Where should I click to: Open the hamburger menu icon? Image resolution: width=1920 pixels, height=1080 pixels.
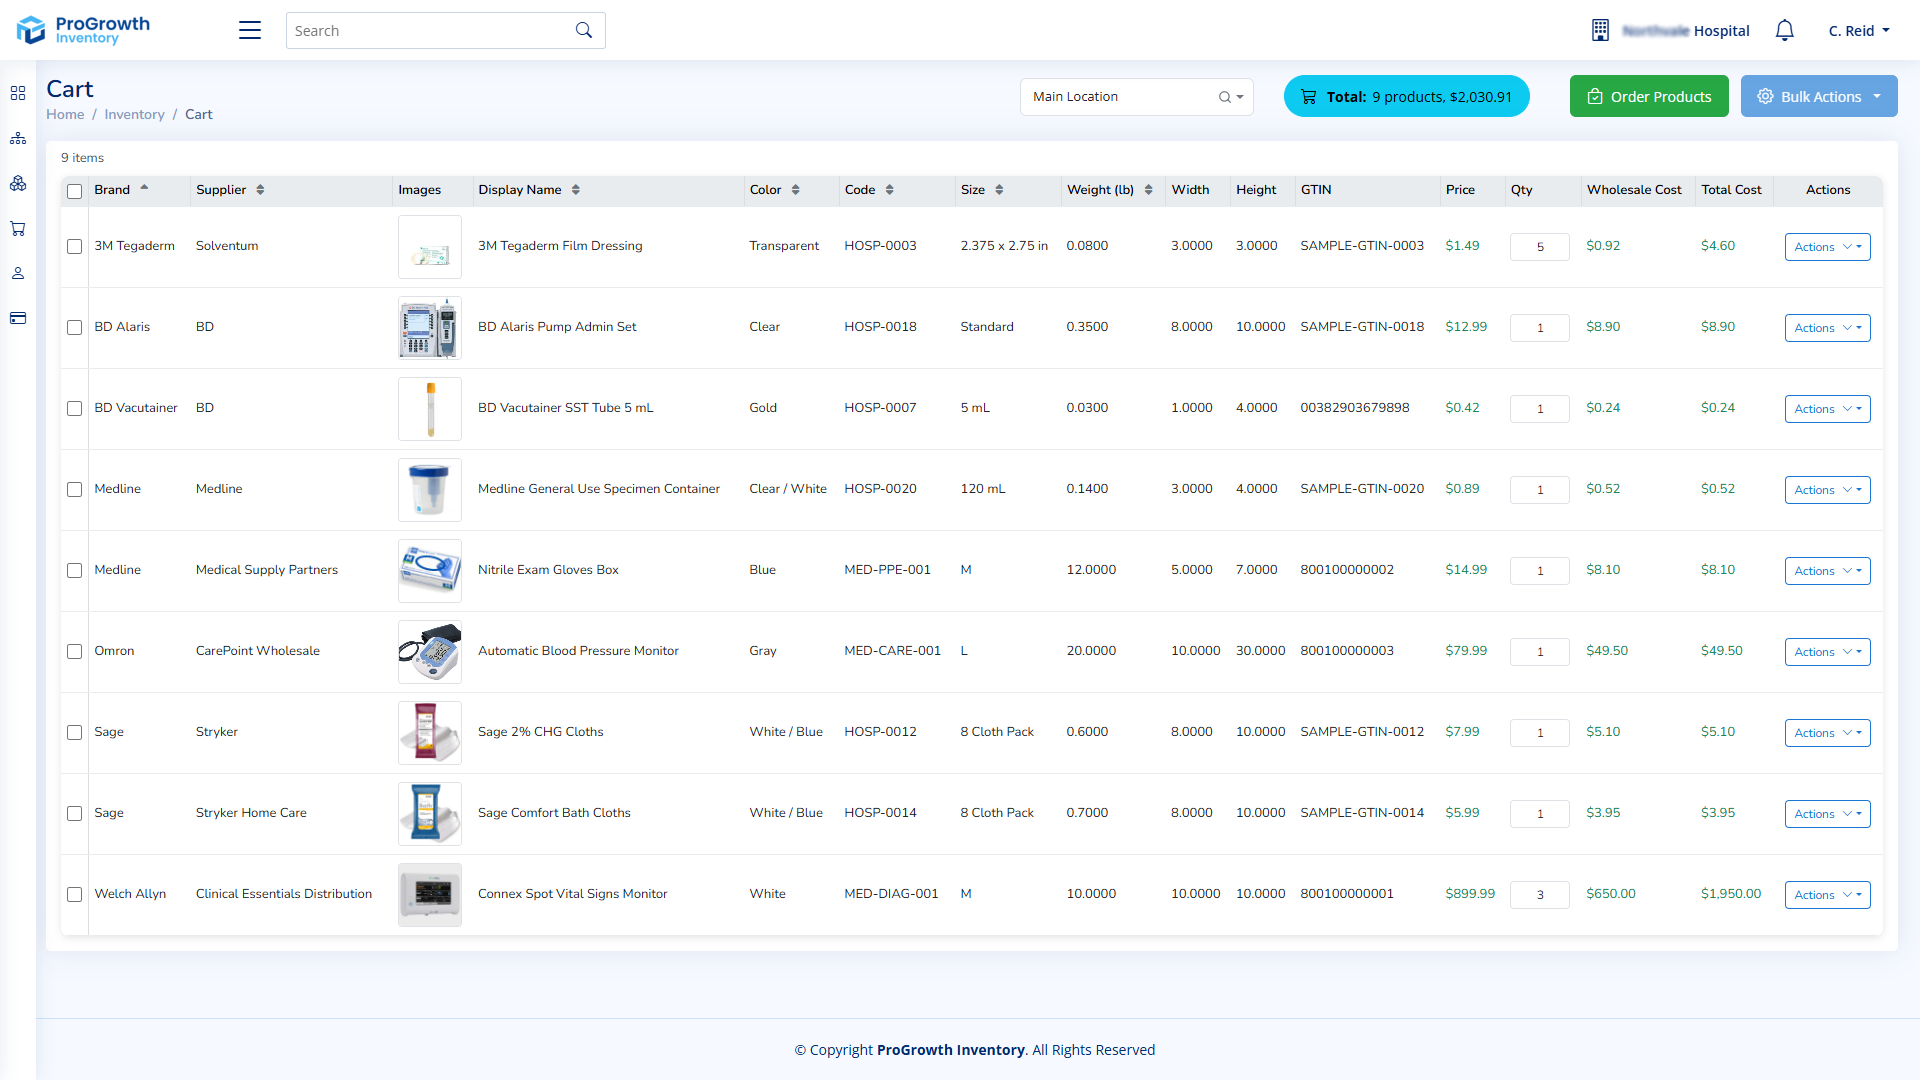(249, 30)
